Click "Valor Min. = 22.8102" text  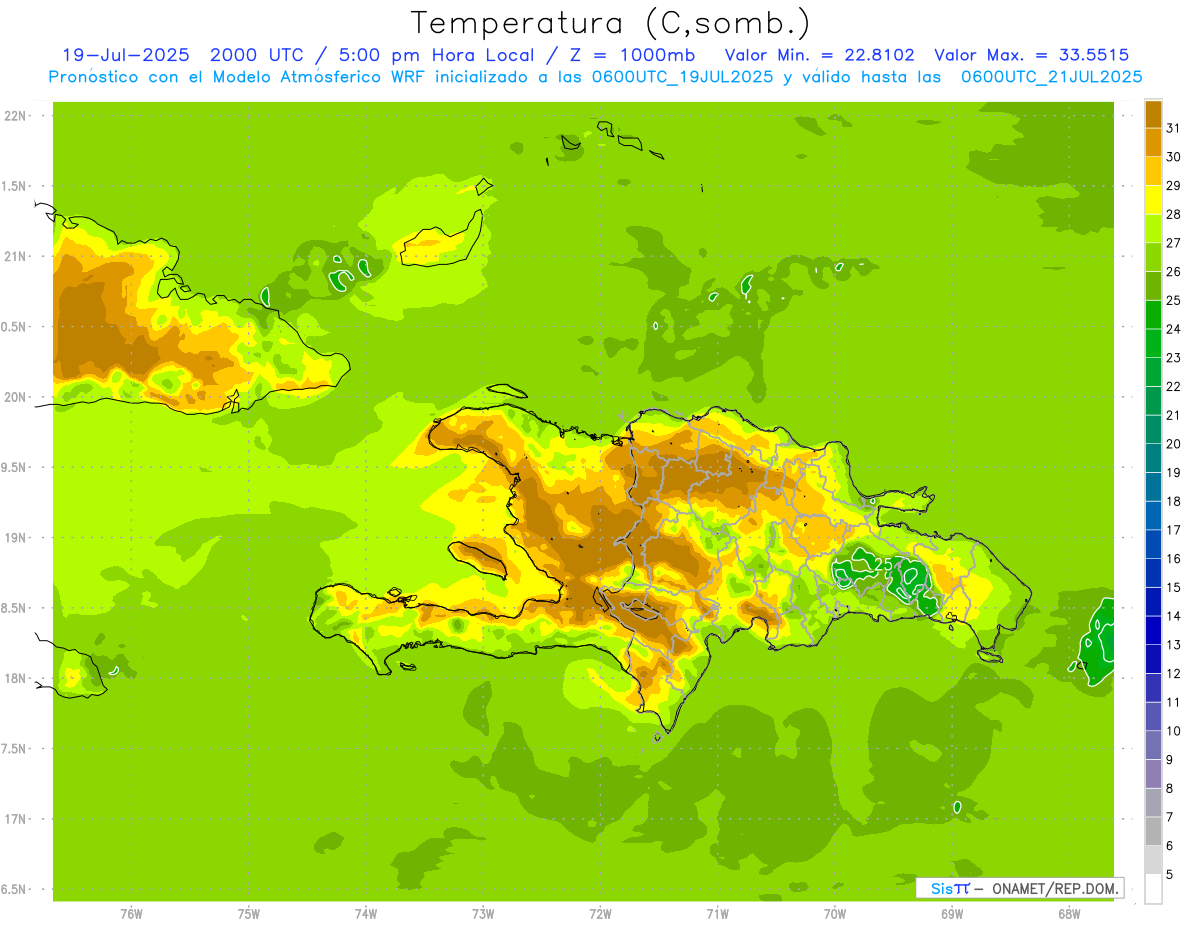[819, 55]
